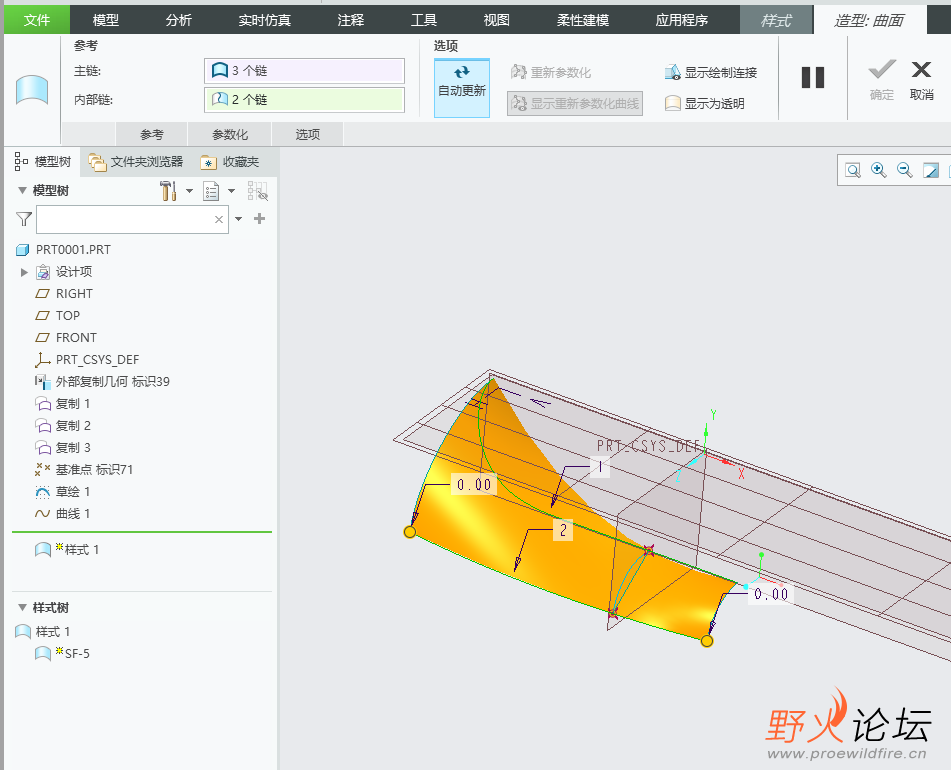This screenshot has height=770, width=951.
Task: Clear the search field with X
Action: 219,219
